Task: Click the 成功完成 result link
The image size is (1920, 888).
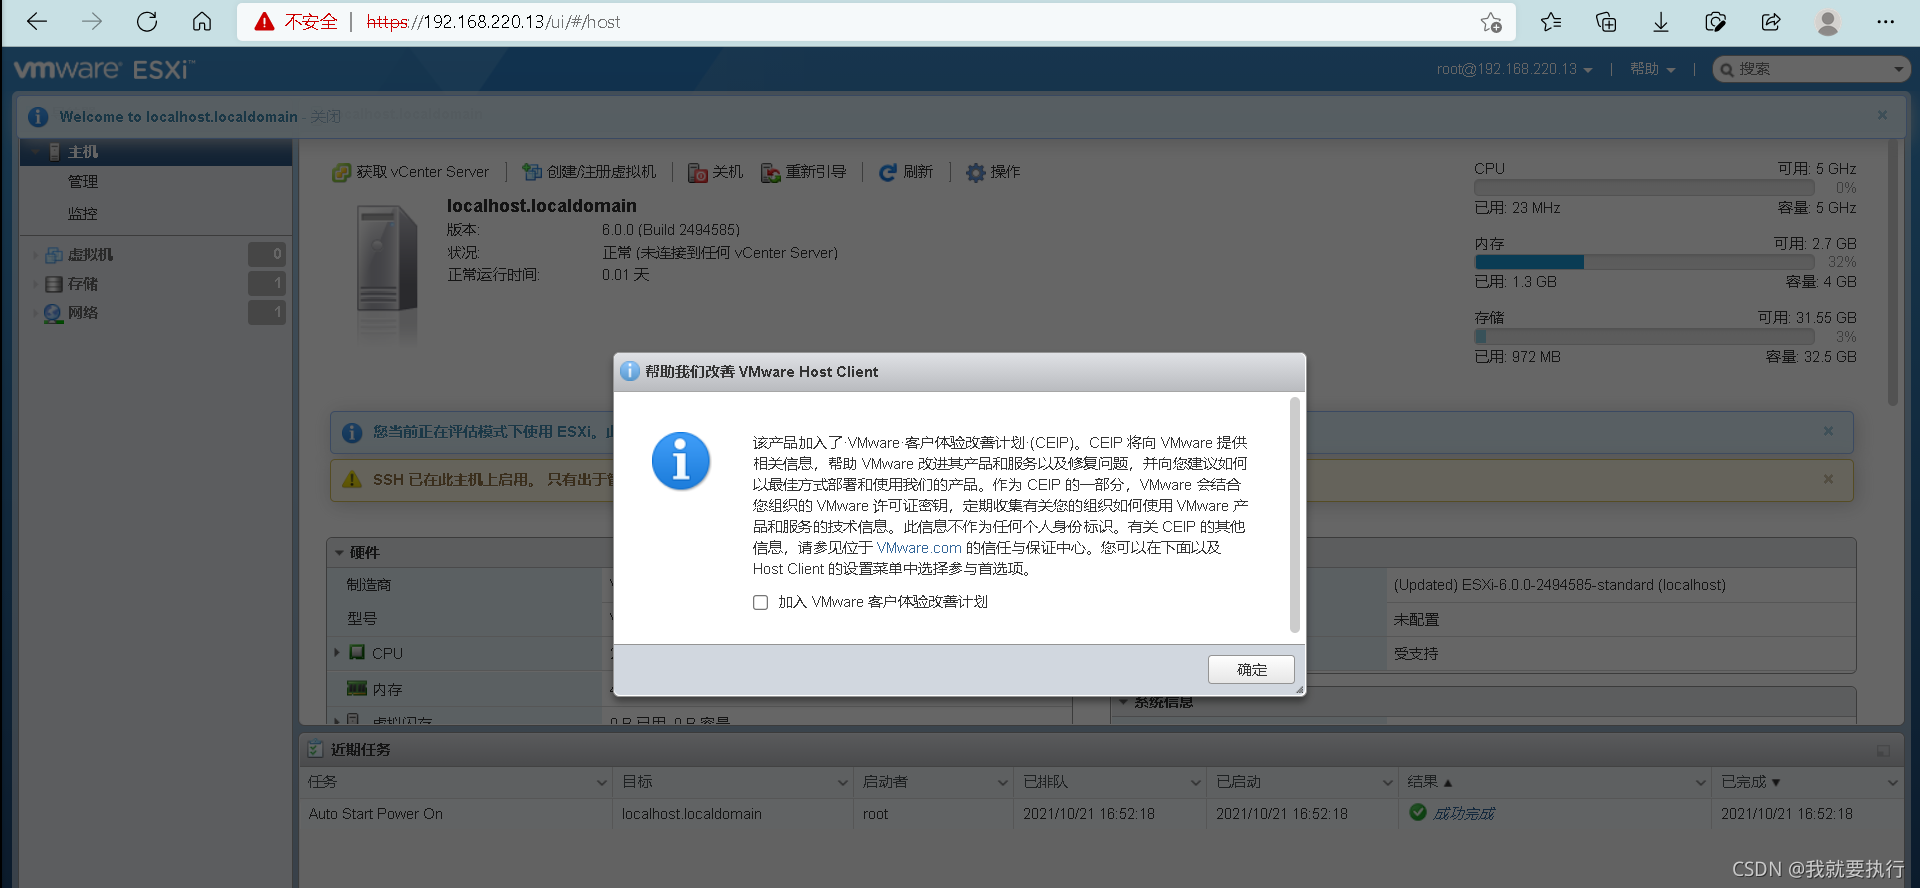Action: (x=1464, y=814)
